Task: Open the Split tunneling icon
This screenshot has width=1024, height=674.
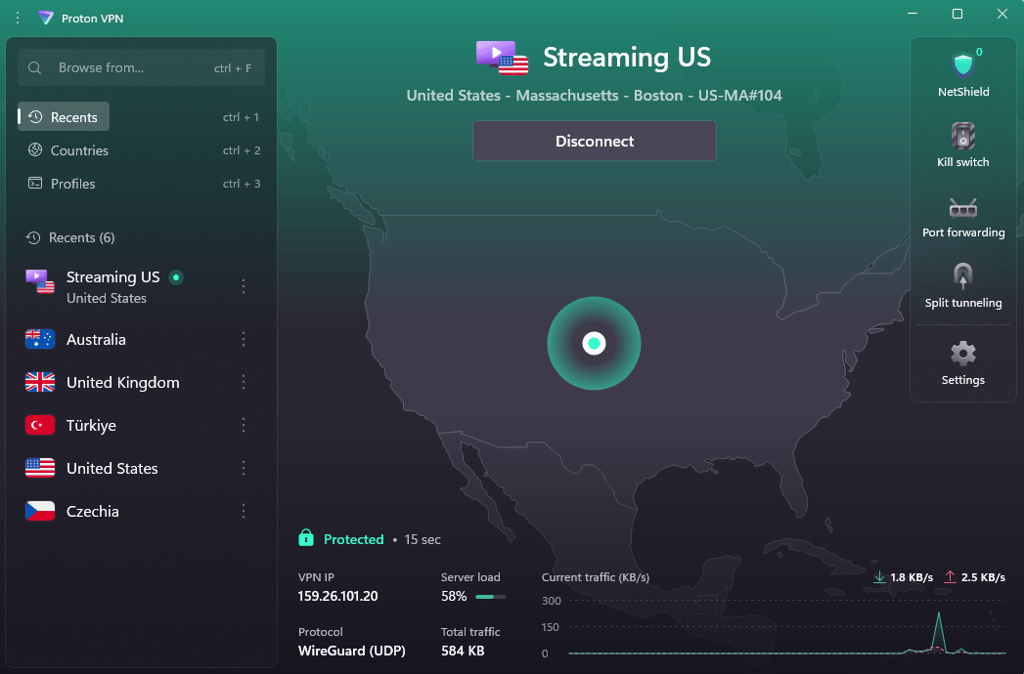Action: pos(963,276)
